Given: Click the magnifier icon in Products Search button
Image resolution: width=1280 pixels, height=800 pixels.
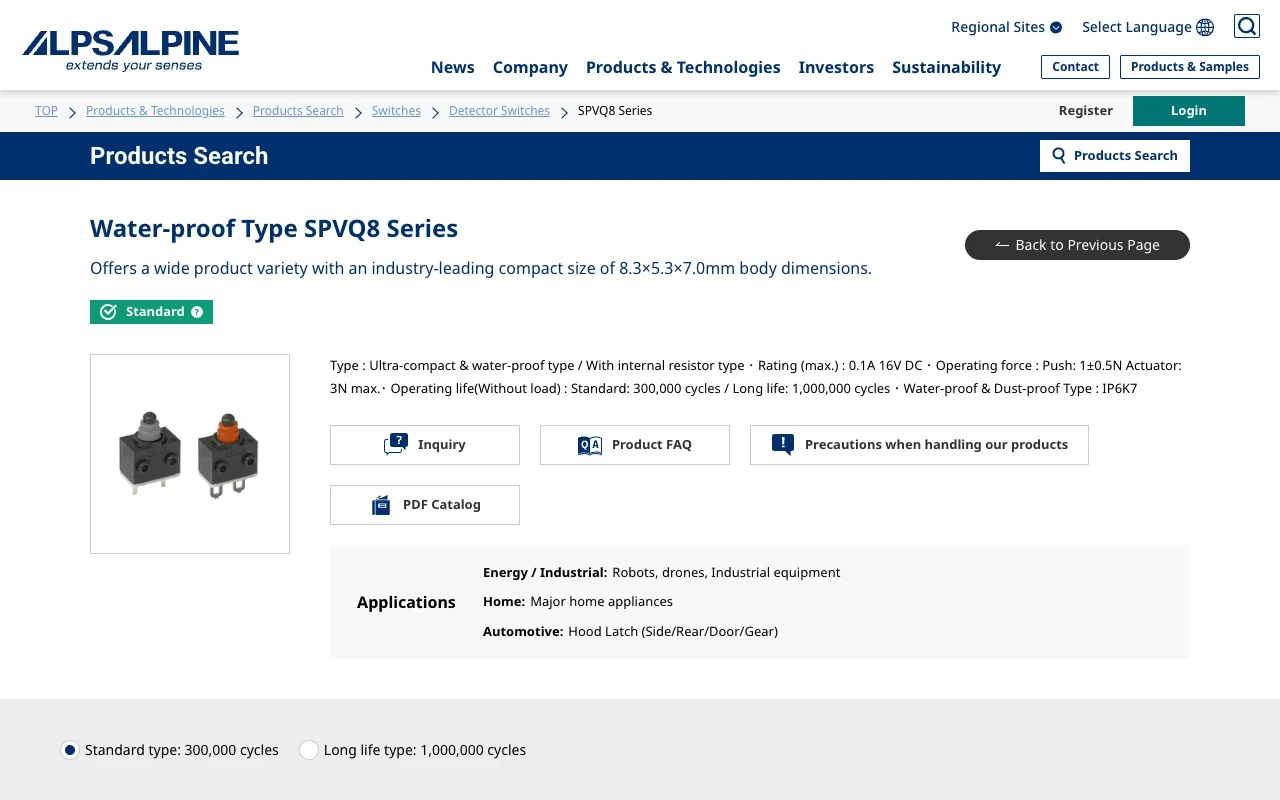Looking at the screenshot, I should [1059, 156].
